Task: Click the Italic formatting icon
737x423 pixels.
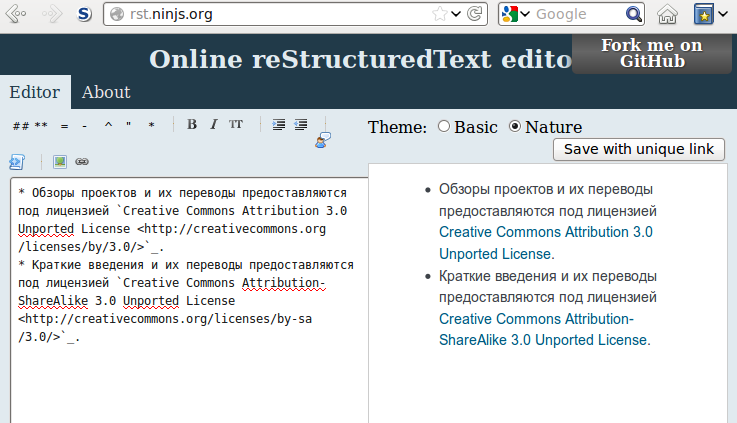Action: click(x=213, y=125)
